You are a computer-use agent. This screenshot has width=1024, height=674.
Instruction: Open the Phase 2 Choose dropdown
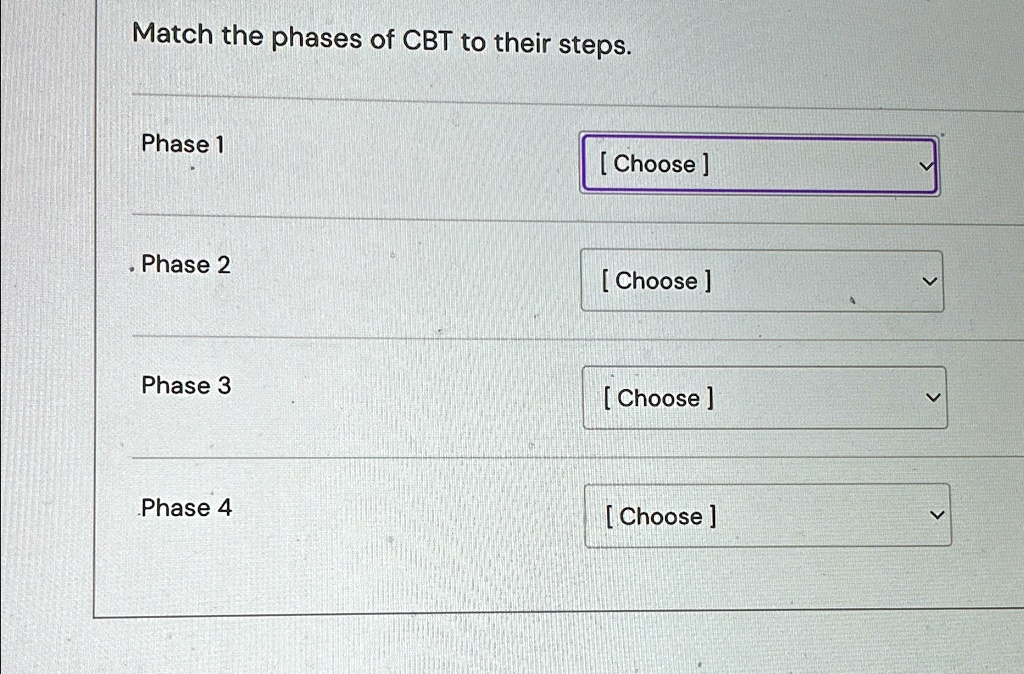point(762,281)
